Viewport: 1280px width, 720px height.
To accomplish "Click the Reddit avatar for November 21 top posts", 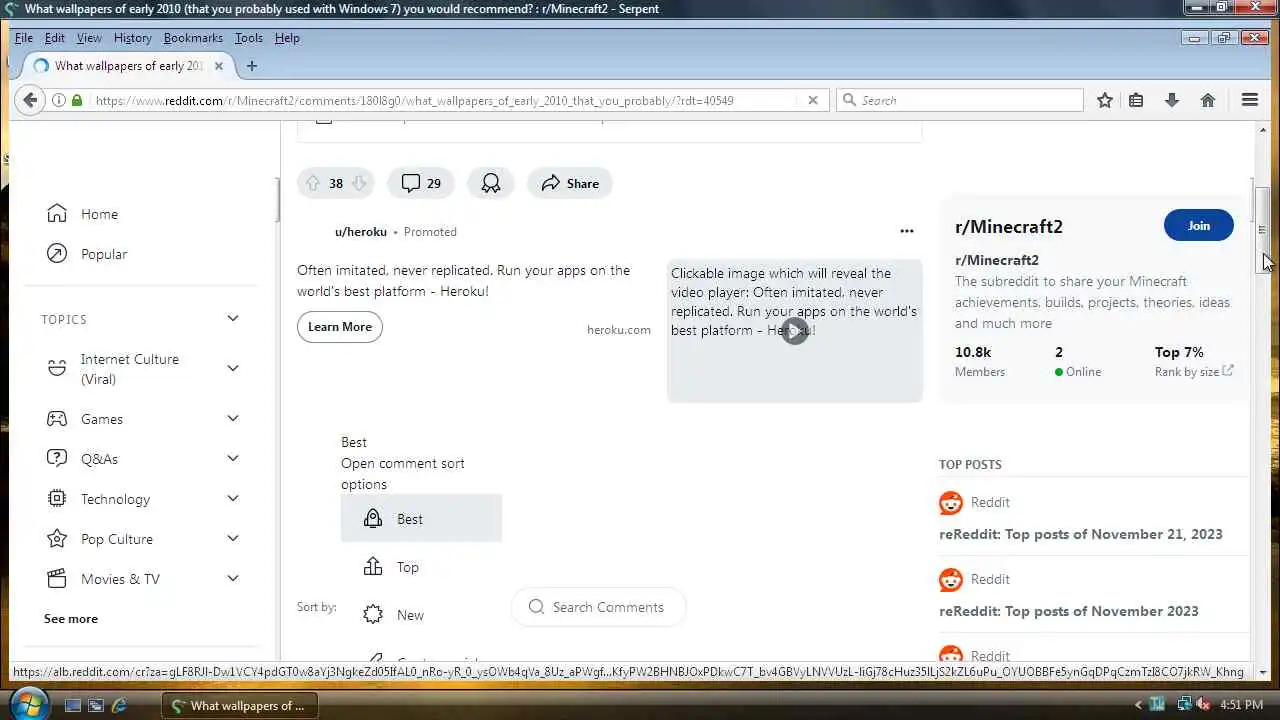I will (951, 503).
